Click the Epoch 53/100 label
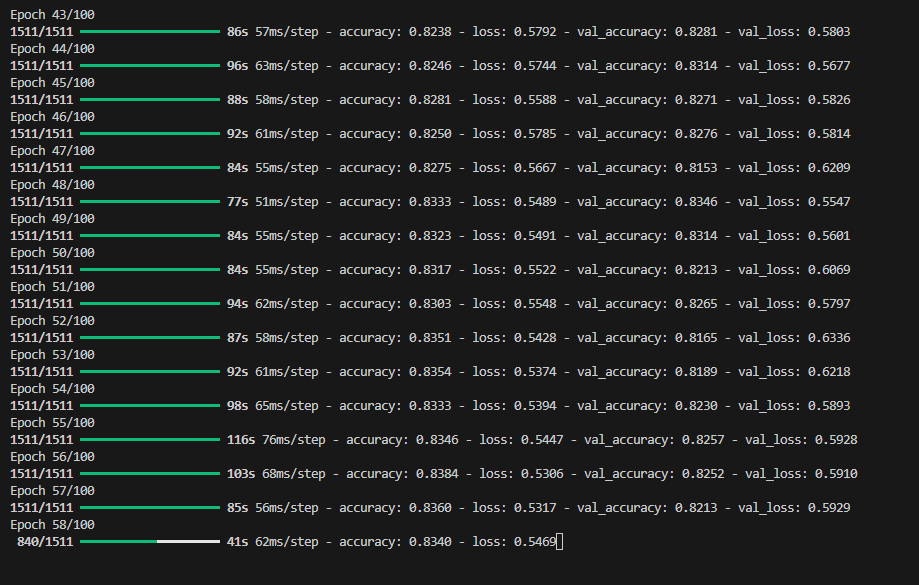This screenshot has height=585, width=919. tap(52, 355)
